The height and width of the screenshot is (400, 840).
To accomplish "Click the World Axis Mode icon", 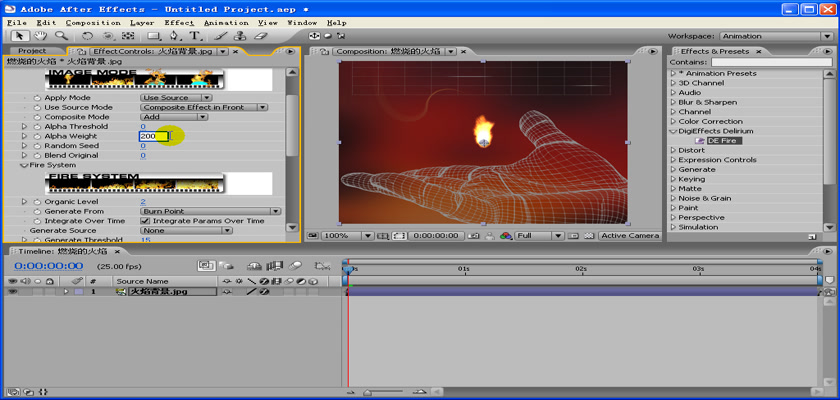I will point(327,36).
